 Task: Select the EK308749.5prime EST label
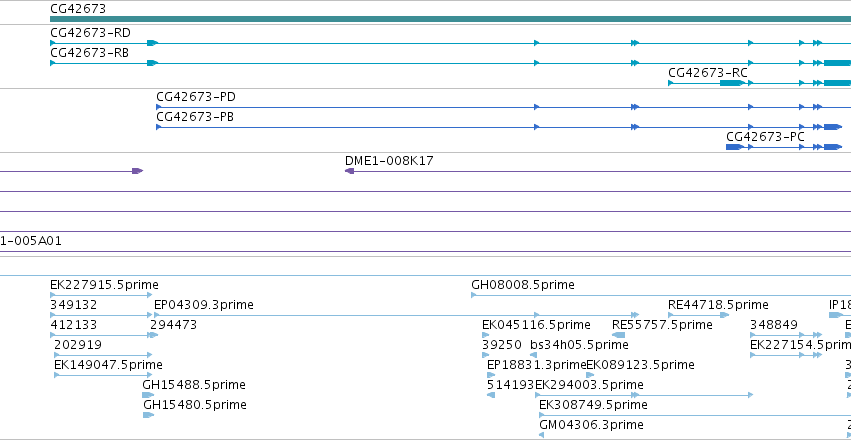coord(593,405)
